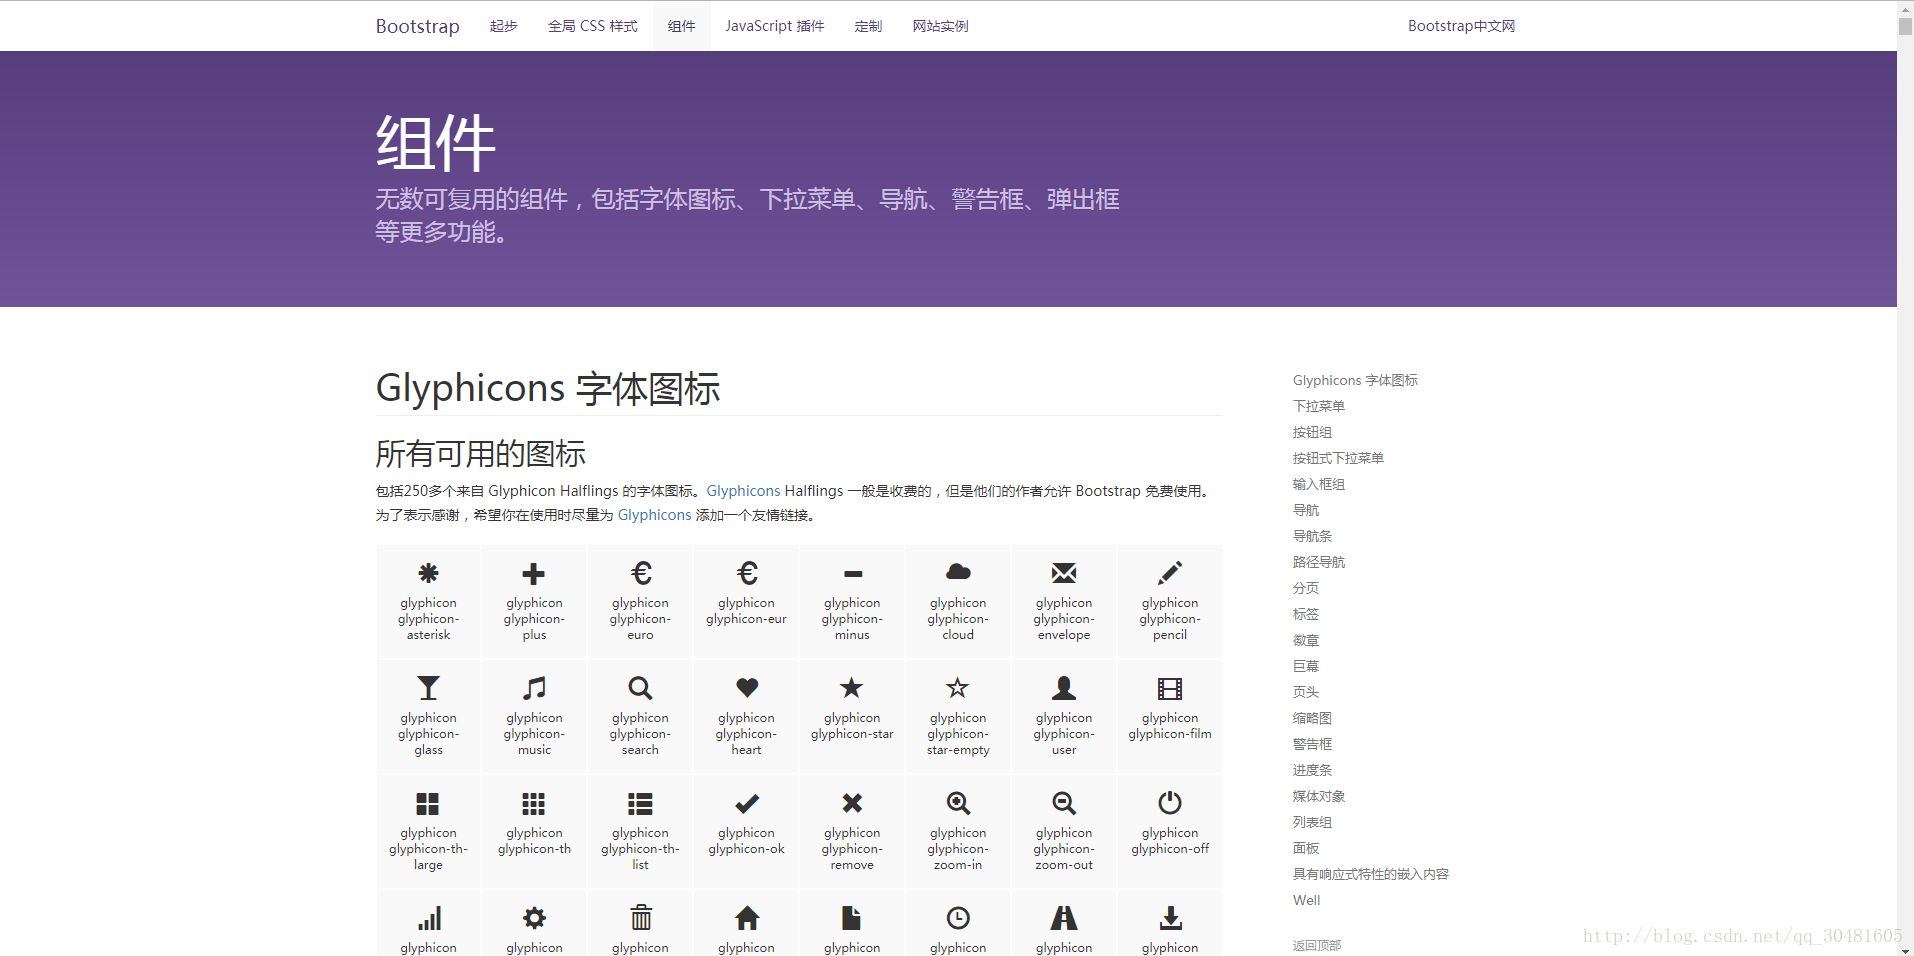Image resolution: width=1914 pixels, height=956 pixels.
Task: Choose the glyphicon-th grid icon
Action: [x=534, y=803]
